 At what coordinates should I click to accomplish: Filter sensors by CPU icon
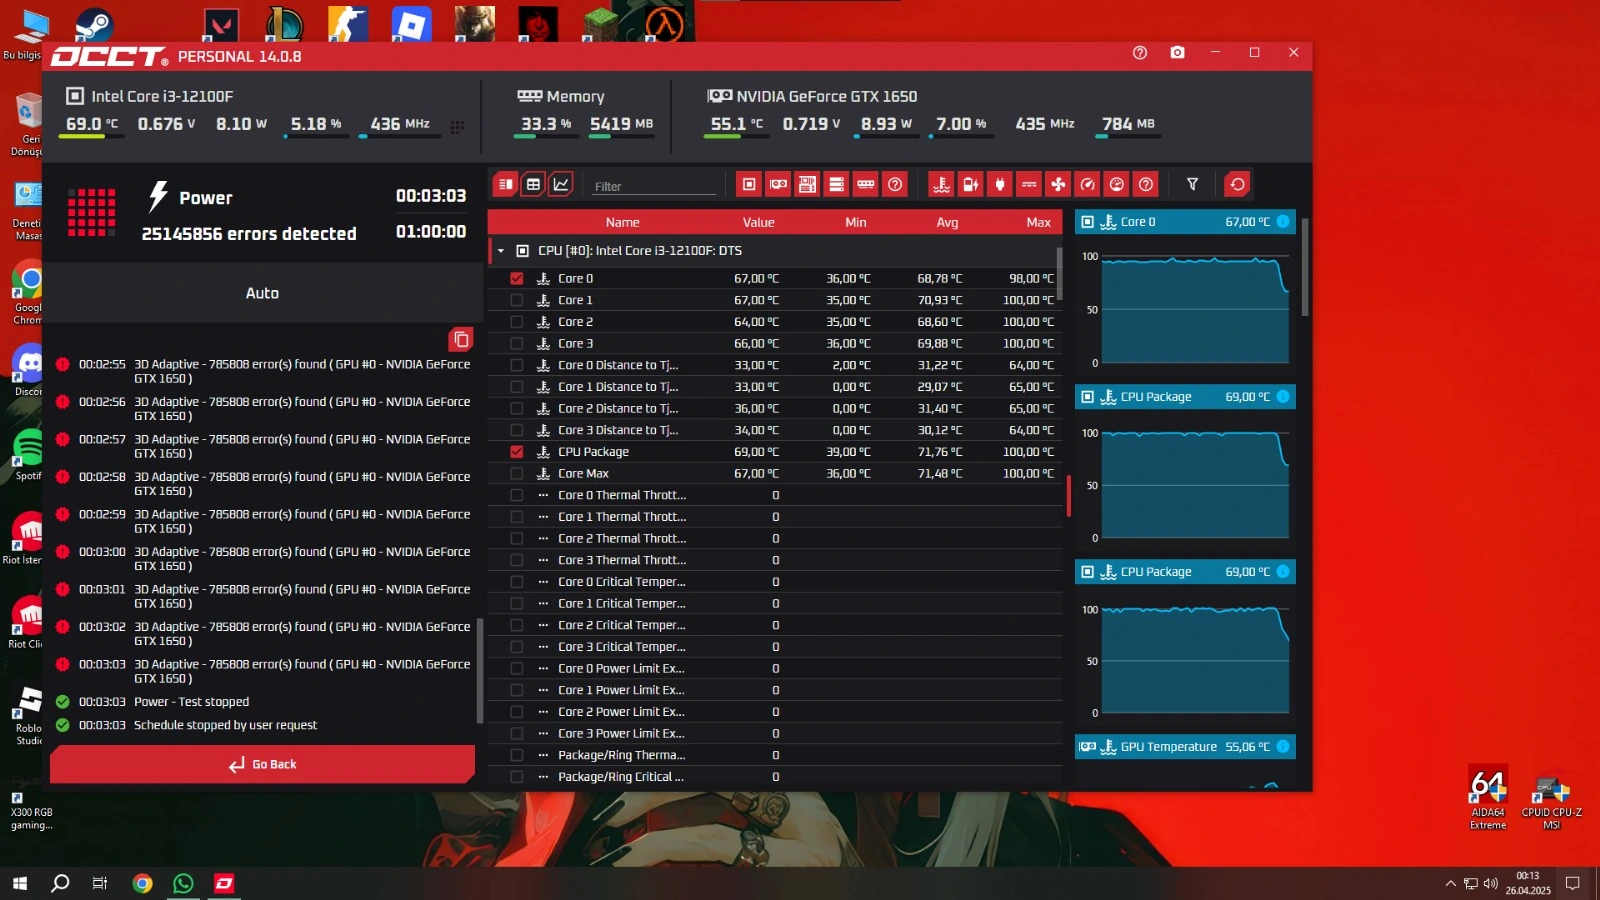(x=749, y=184)
